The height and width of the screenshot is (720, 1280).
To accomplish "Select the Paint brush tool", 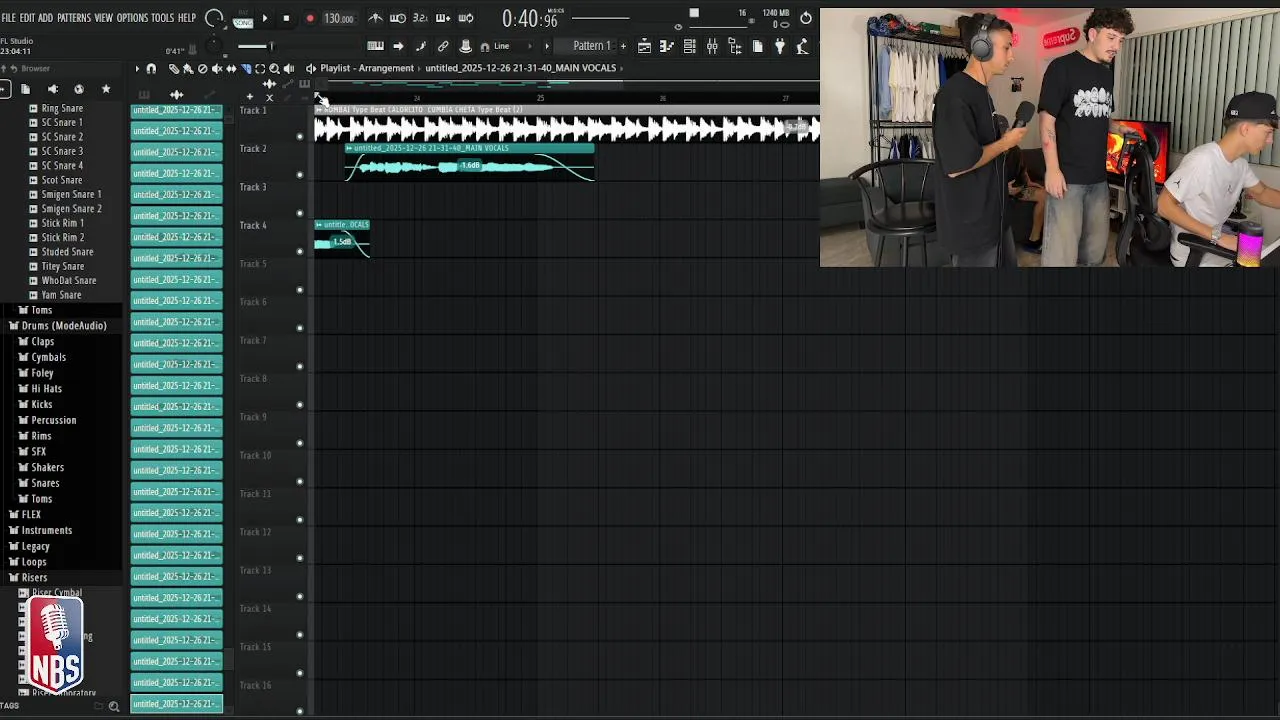I will (x=187, y=68).
